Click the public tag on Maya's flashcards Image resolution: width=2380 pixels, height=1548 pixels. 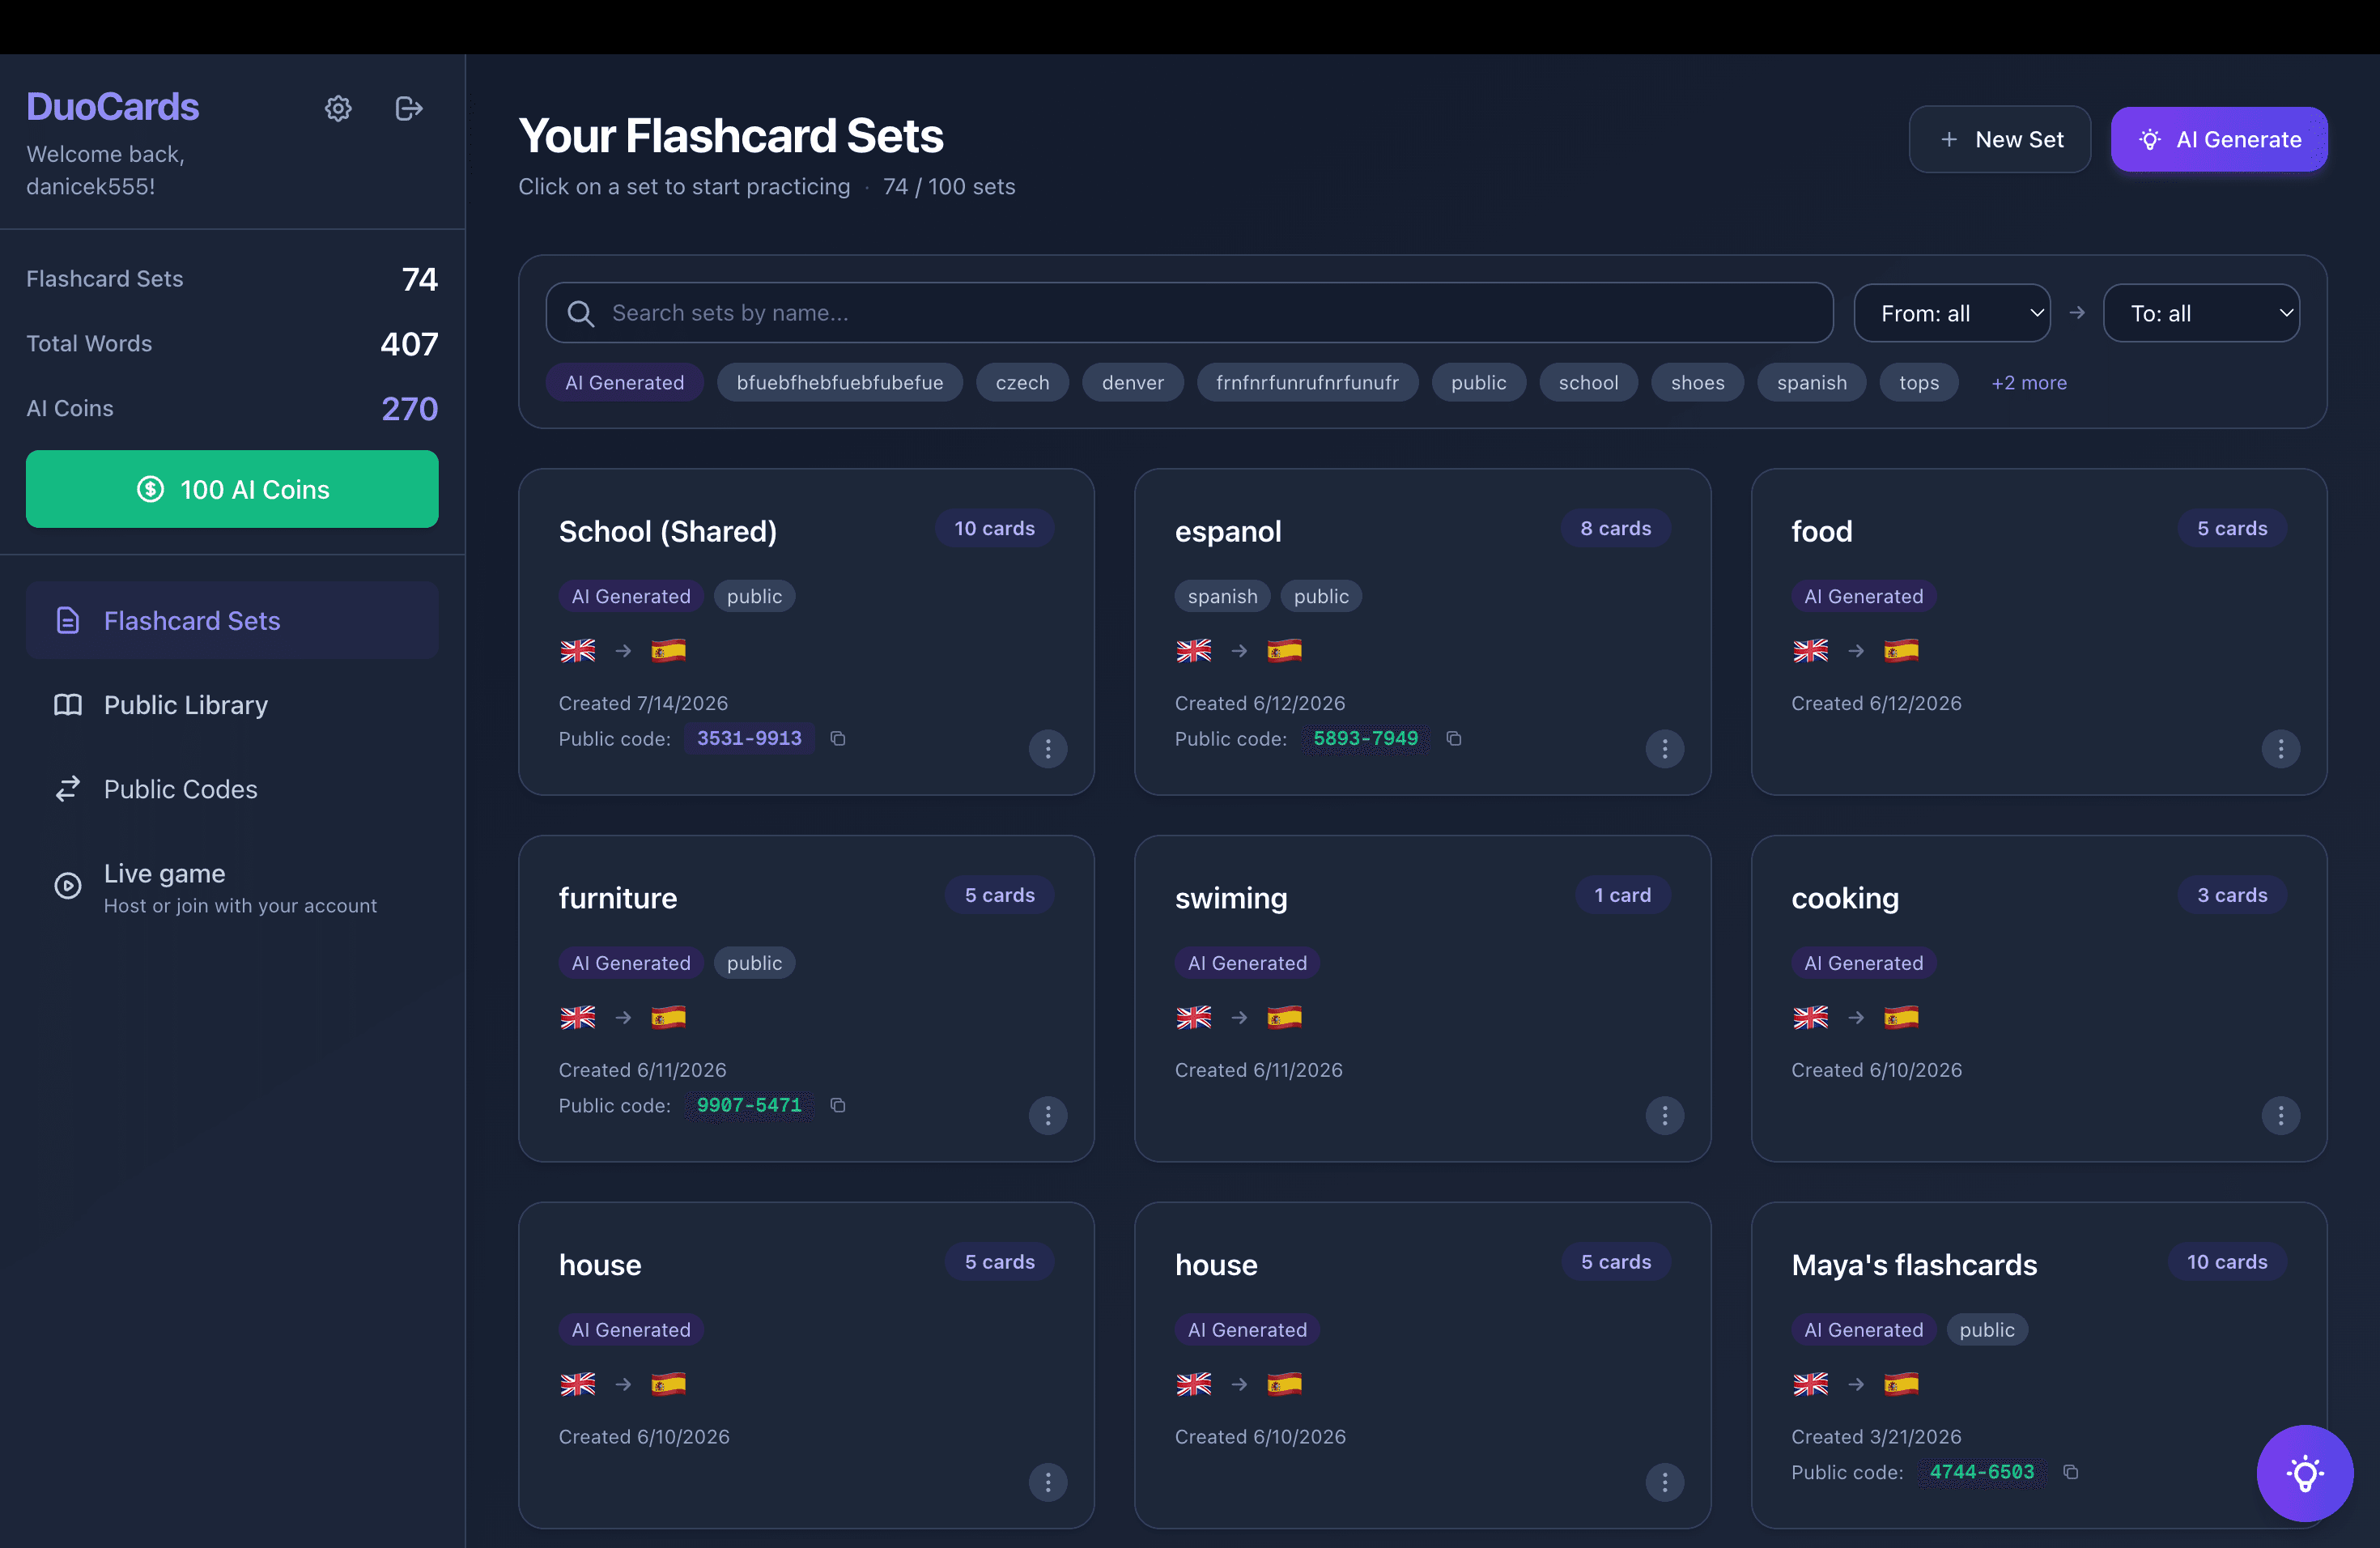(1986, 1330)
